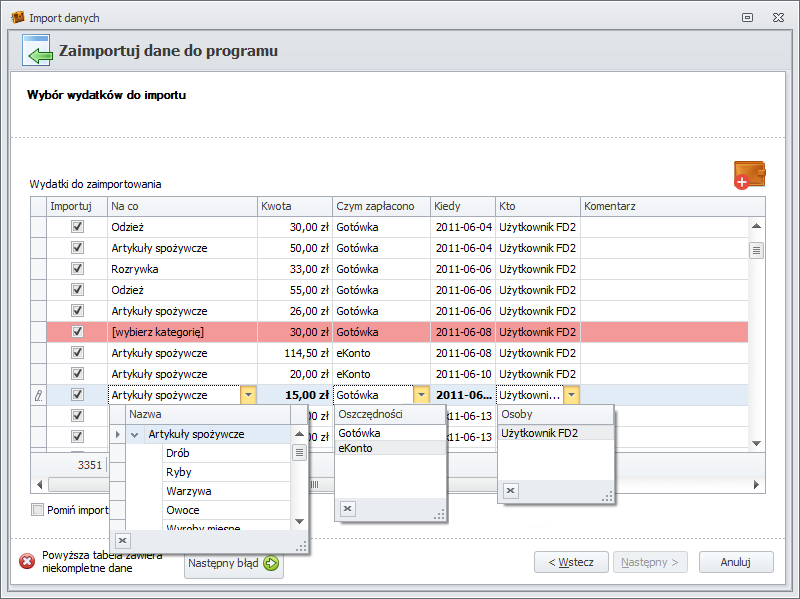800x599 pixels.
Task: Close the Nazwa category popup
Action: 123,540
